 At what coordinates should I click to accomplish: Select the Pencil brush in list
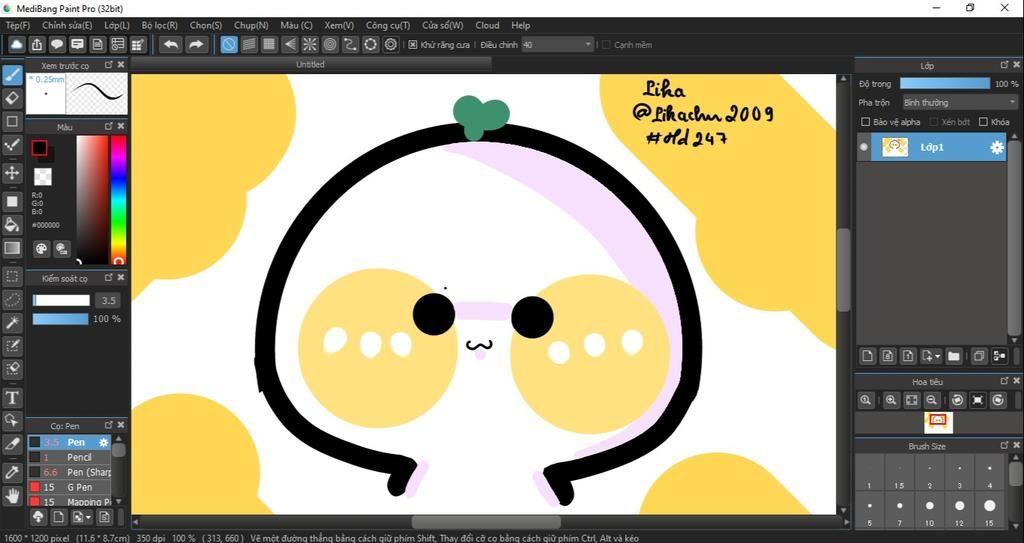pyautogui.click(x=79, y=457)
